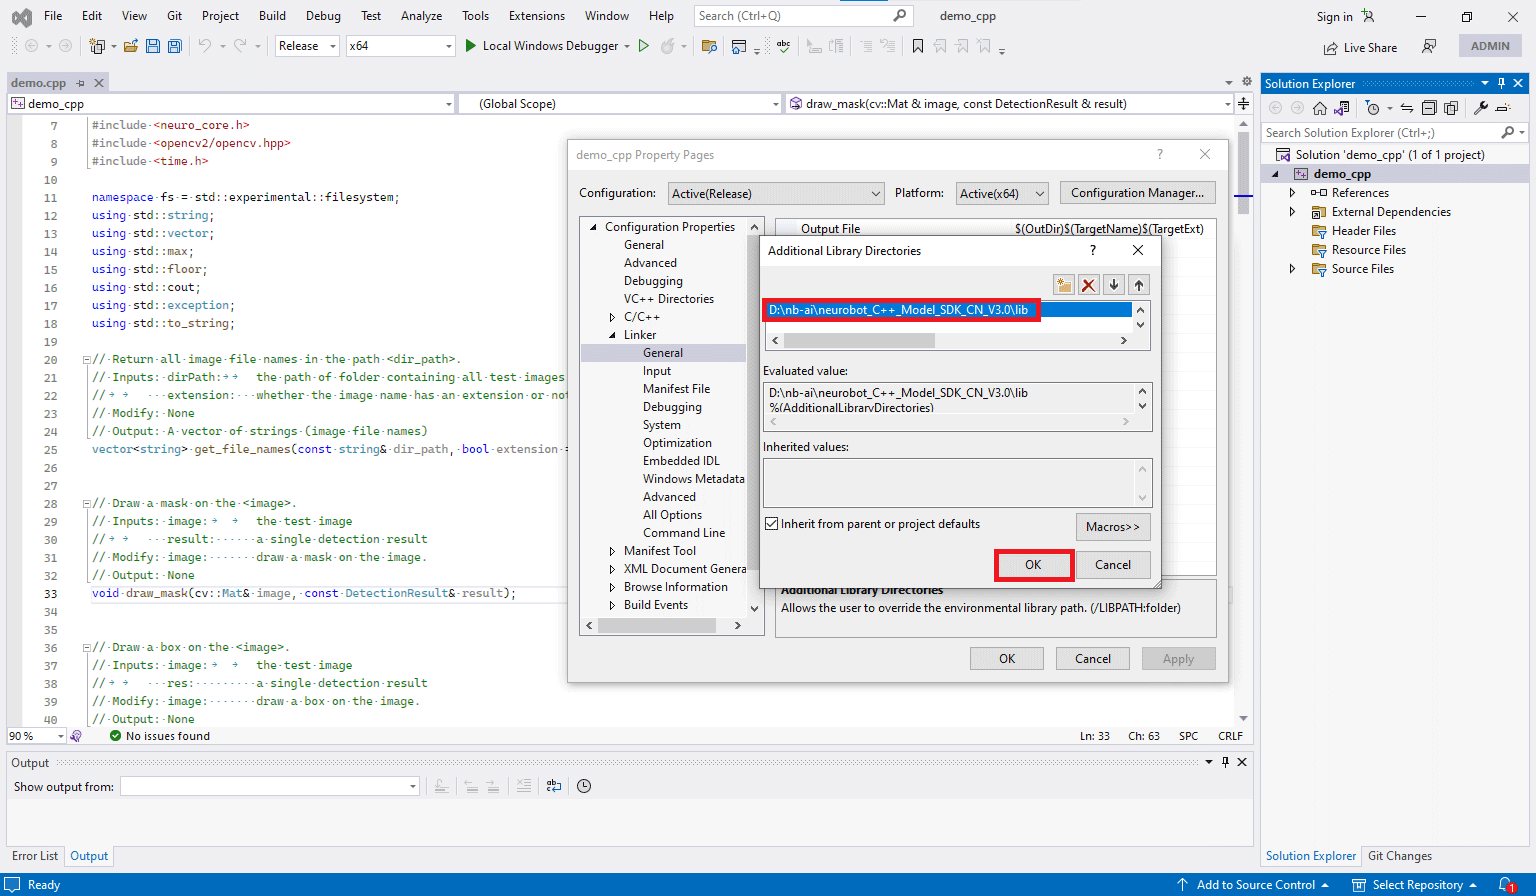The height and width of the screenshot is (896, 1536).
Task: Select the Input item under Linker
Action: coord(657,371)
